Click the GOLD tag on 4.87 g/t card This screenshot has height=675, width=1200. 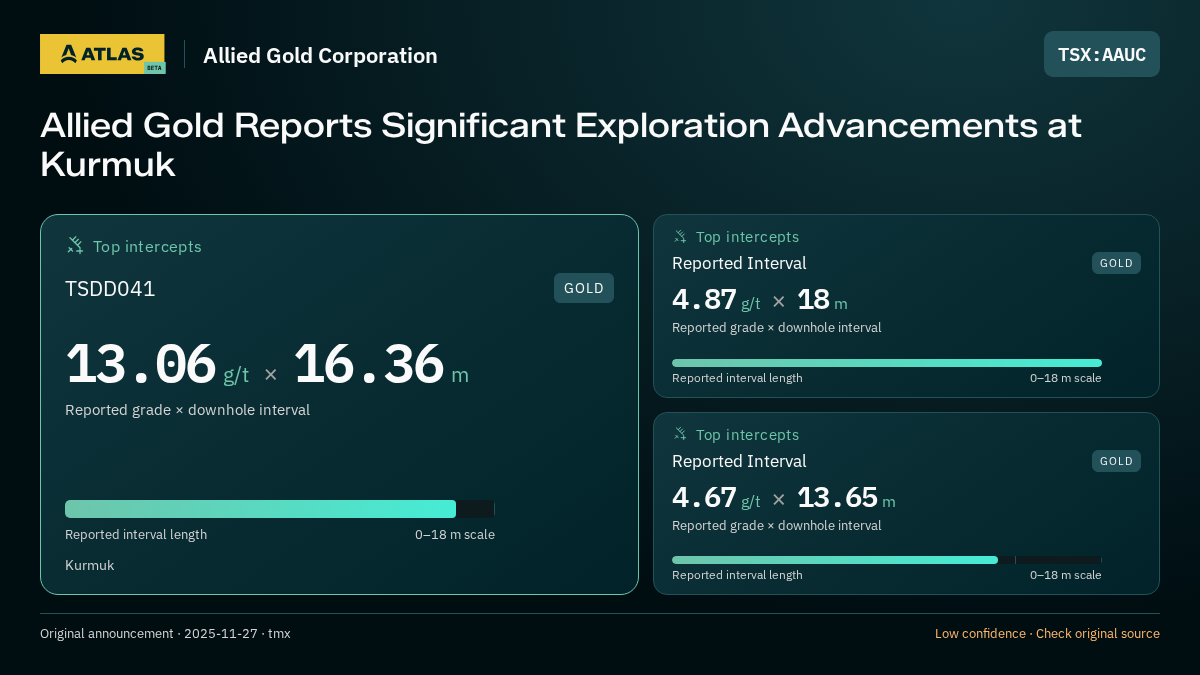tap(1116, 263)
